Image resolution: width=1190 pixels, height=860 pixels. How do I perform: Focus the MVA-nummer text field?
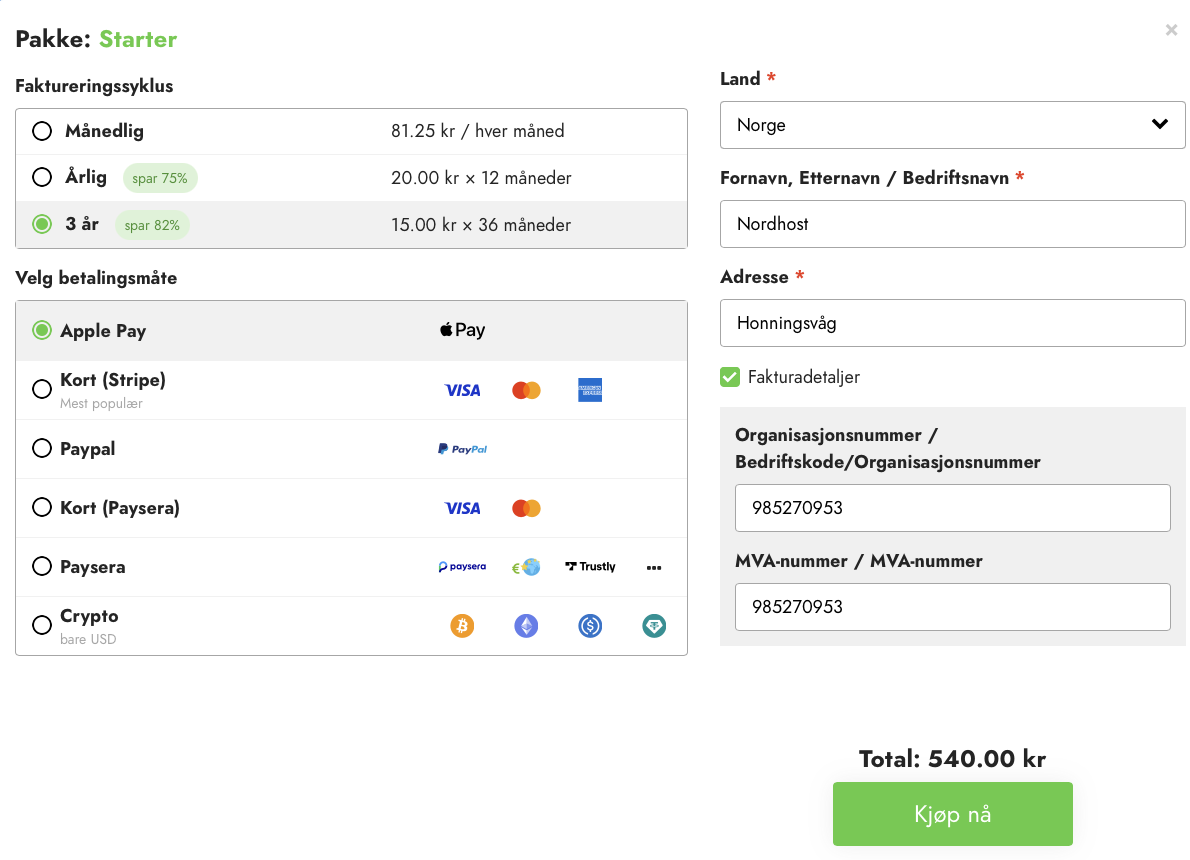click(x=952, y=607)
